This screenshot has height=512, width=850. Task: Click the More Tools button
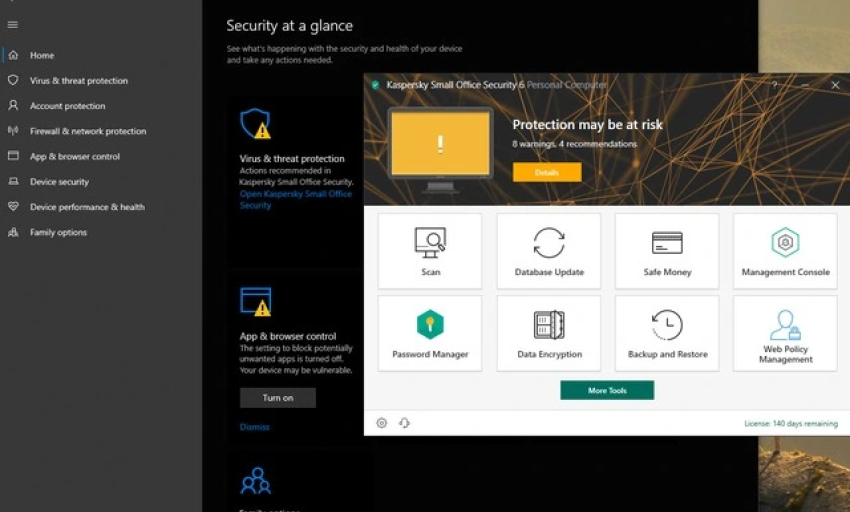(607, 391)
